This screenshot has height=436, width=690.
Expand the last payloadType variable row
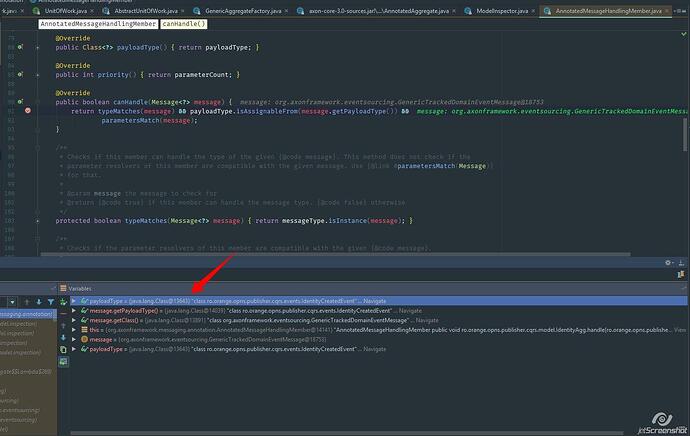tap(74, 349)
